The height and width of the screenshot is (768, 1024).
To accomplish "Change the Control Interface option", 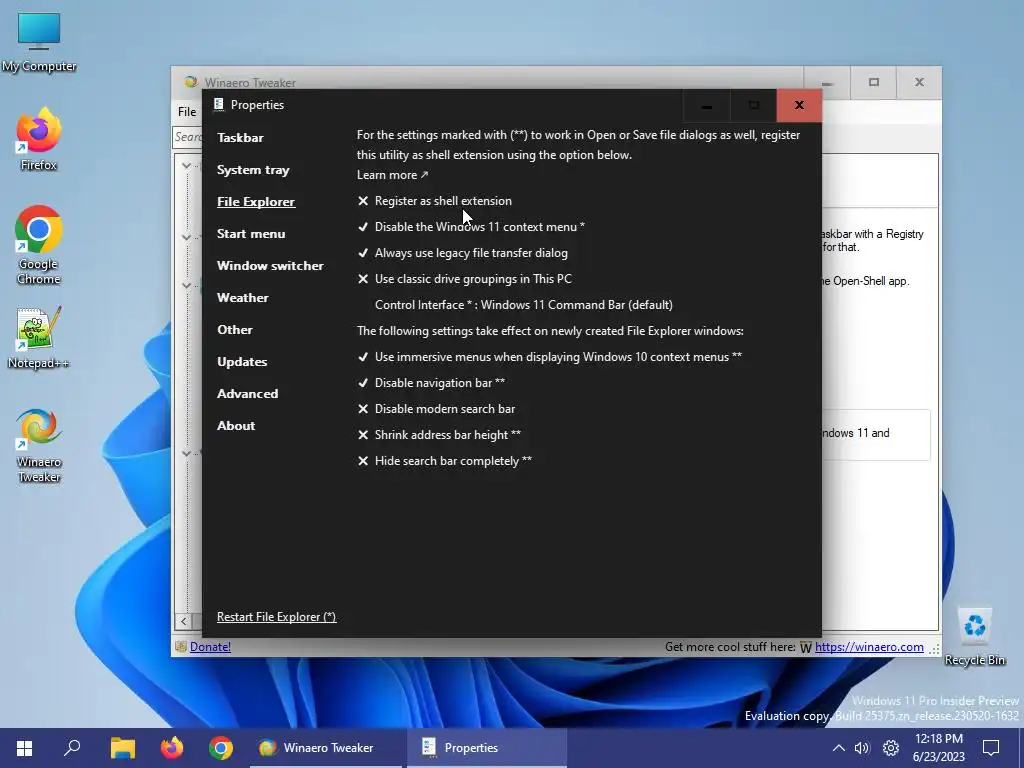I will (524, 305).
